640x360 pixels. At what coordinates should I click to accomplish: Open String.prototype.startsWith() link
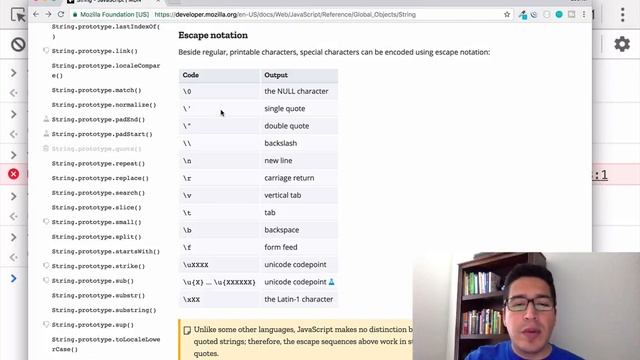(x=106, y=252)
